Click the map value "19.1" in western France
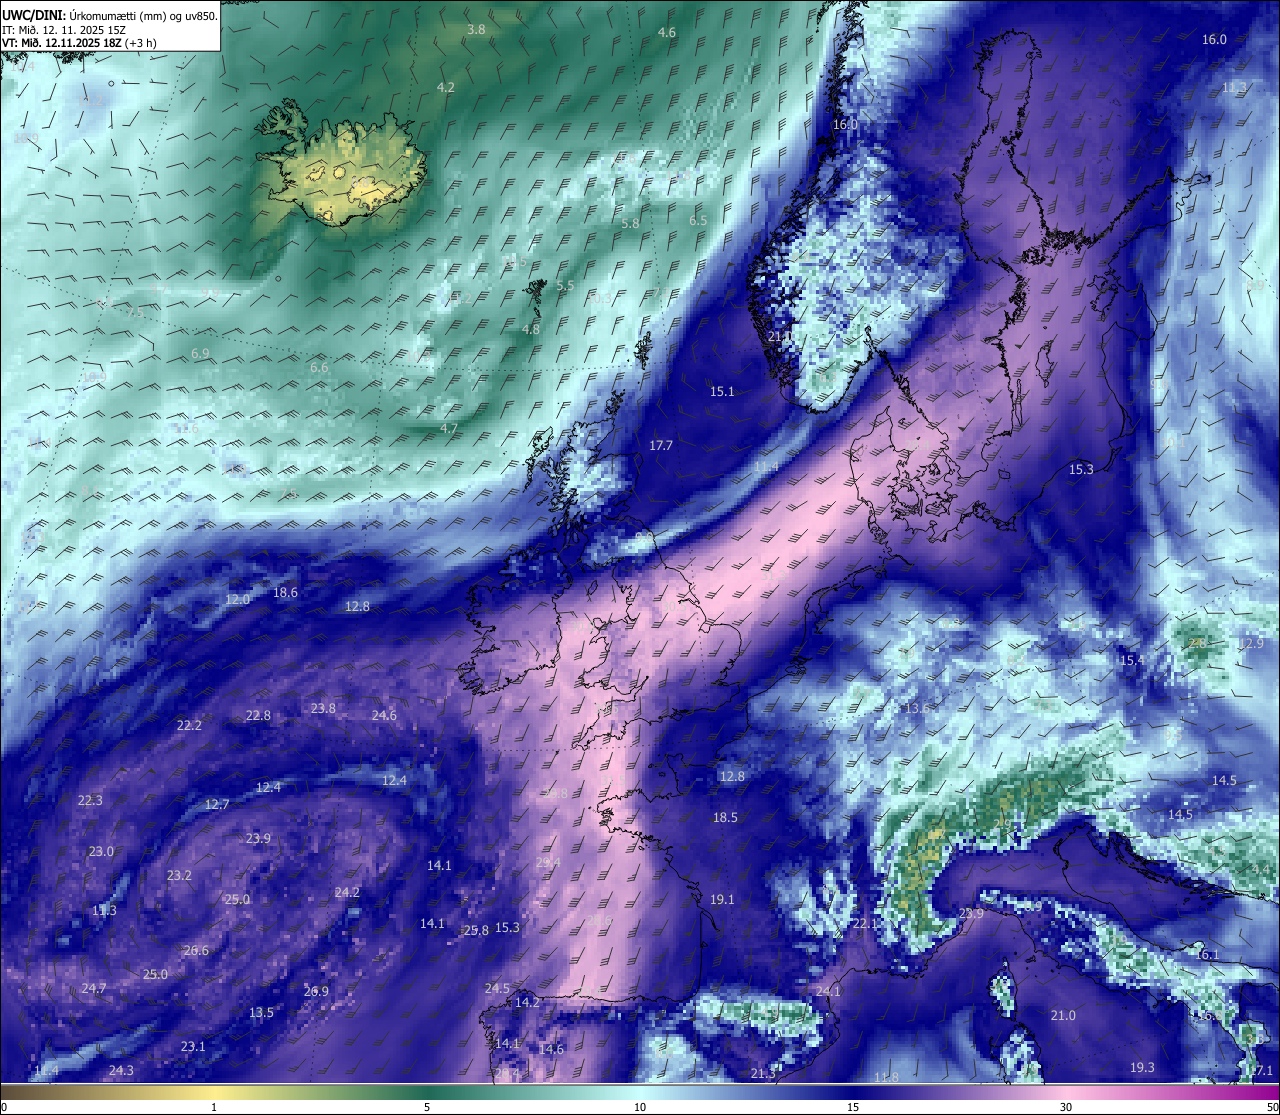This screenshot has width=1280, height=1115. coord(722,900)
